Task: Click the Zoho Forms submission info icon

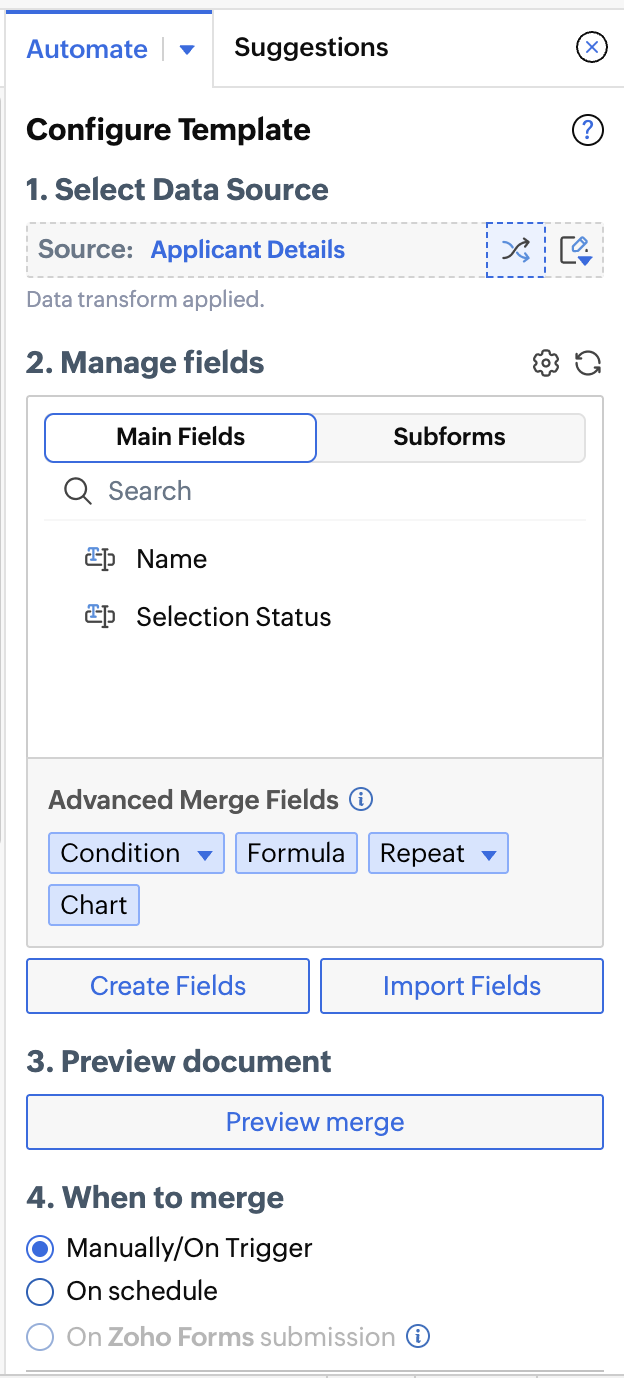Action: (x=419, y=1337)
